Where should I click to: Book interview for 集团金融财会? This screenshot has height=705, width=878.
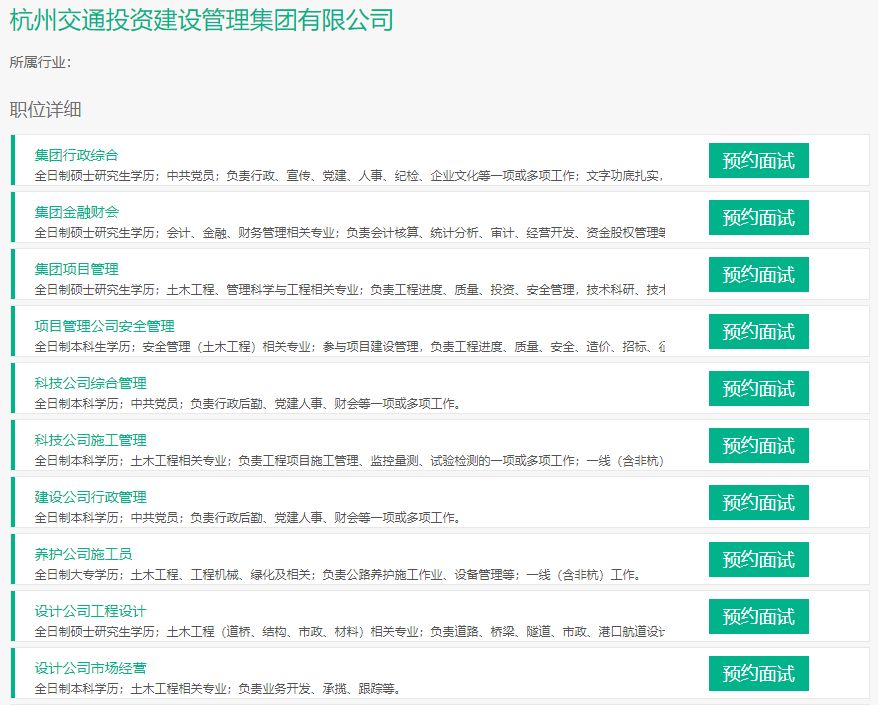click(x=759, y=218)
